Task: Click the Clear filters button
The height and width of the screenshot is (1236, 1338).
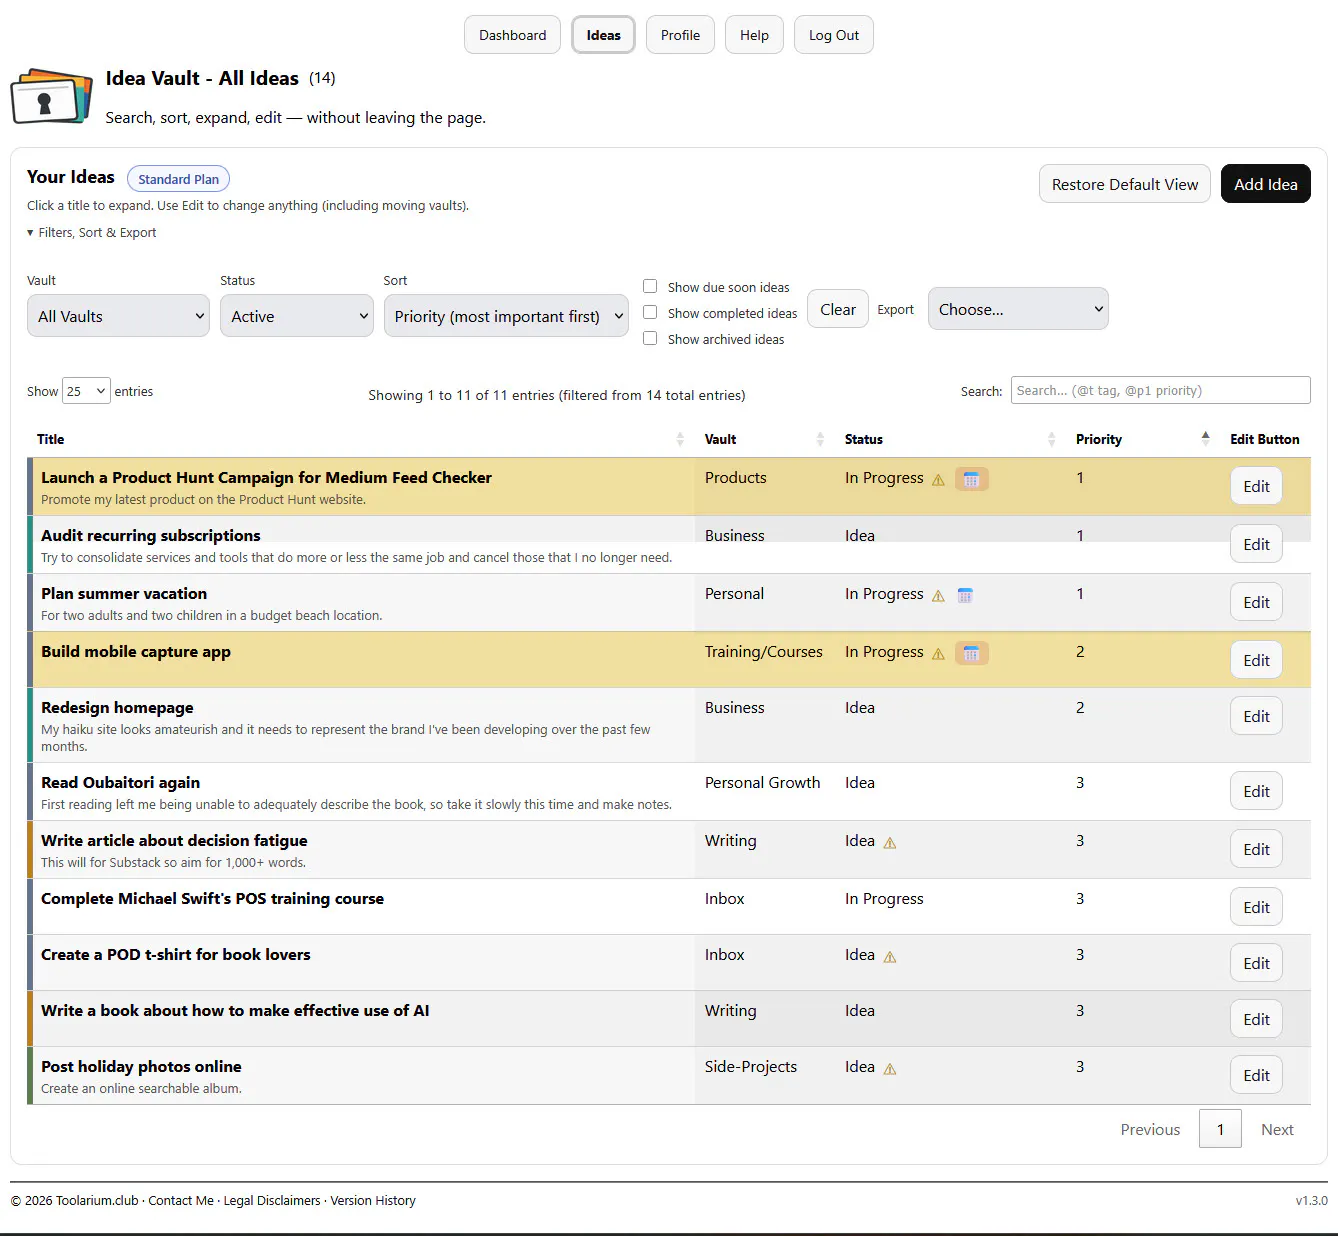Action: 838,309
